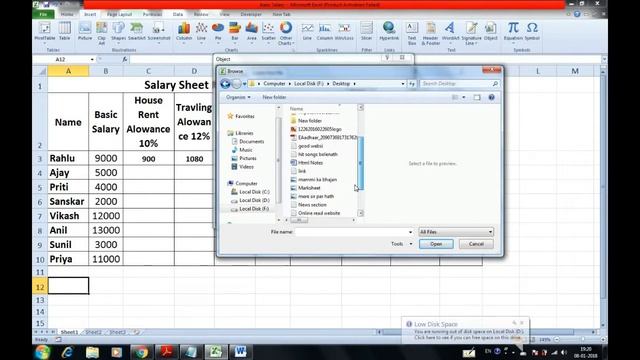Select Local Disk (C:) in navigation pane
Viewport: 640px width, 360px height.
point(250,192)
